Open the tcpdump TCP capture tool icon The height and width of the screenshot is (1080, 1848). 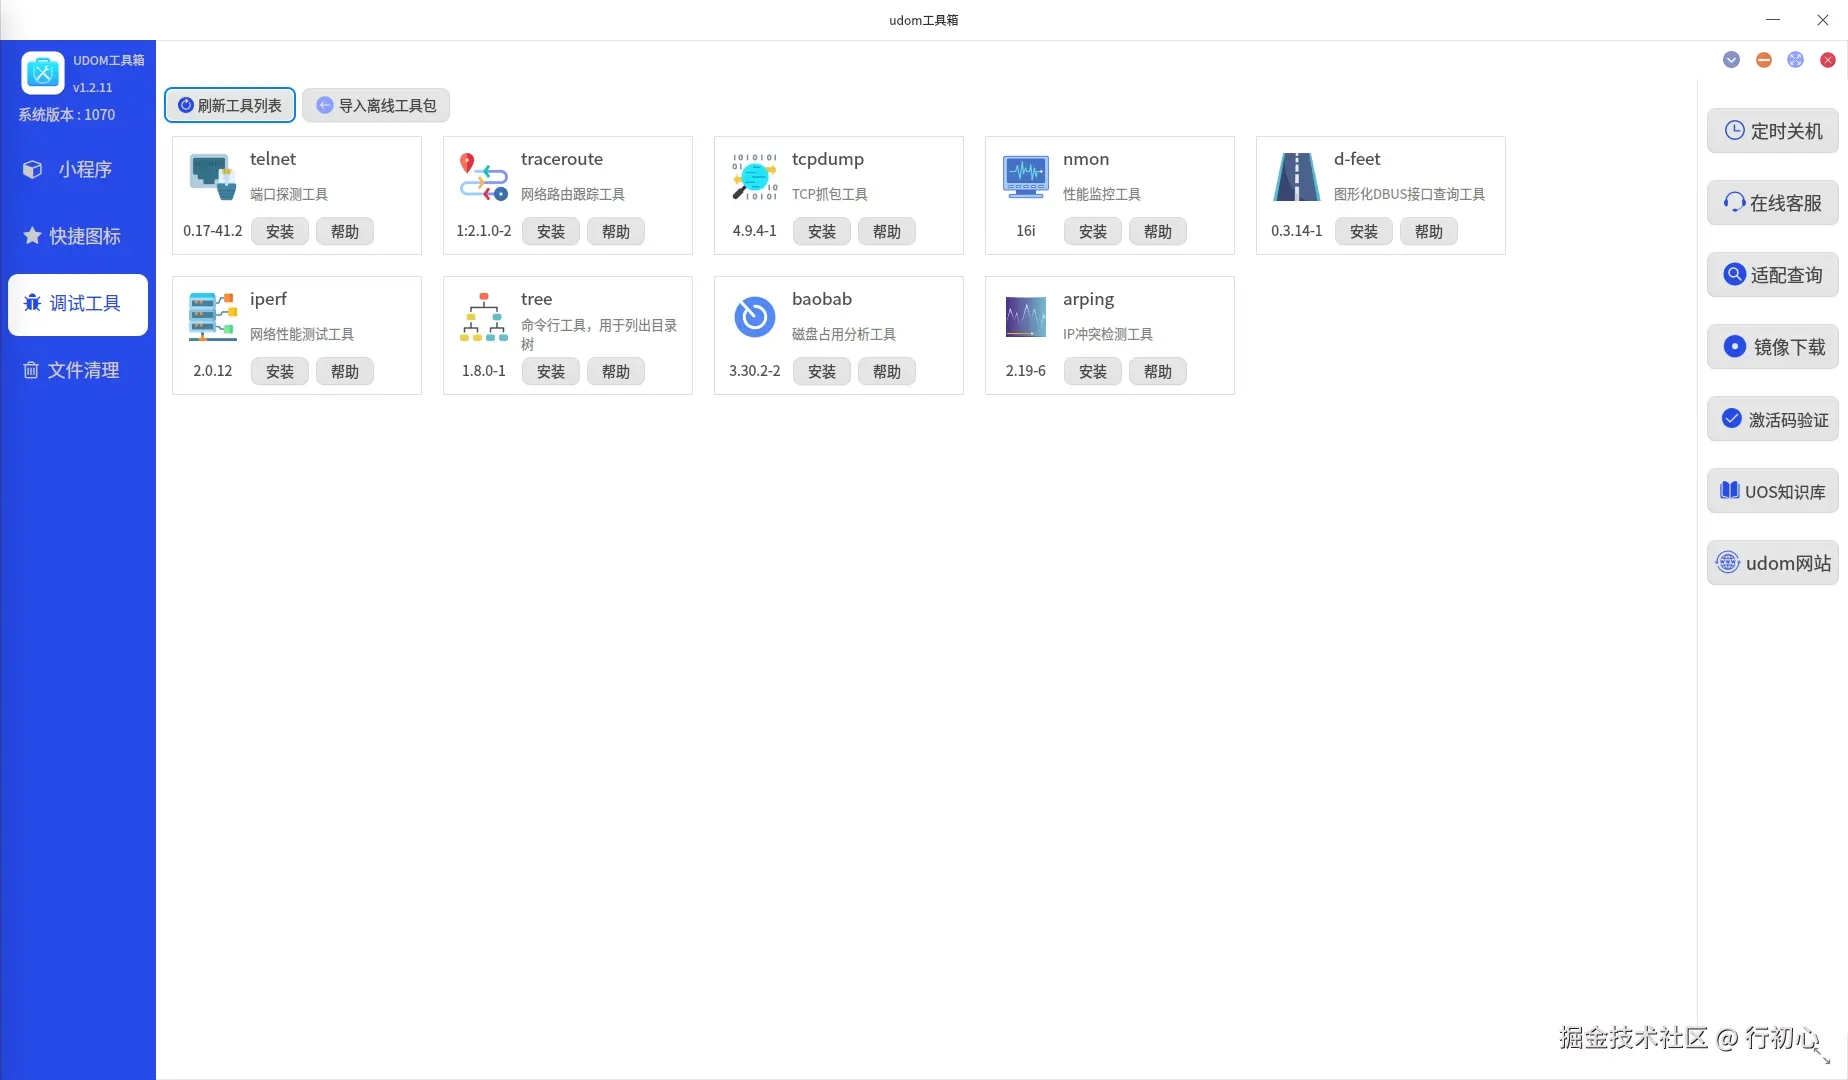point(753,176)
